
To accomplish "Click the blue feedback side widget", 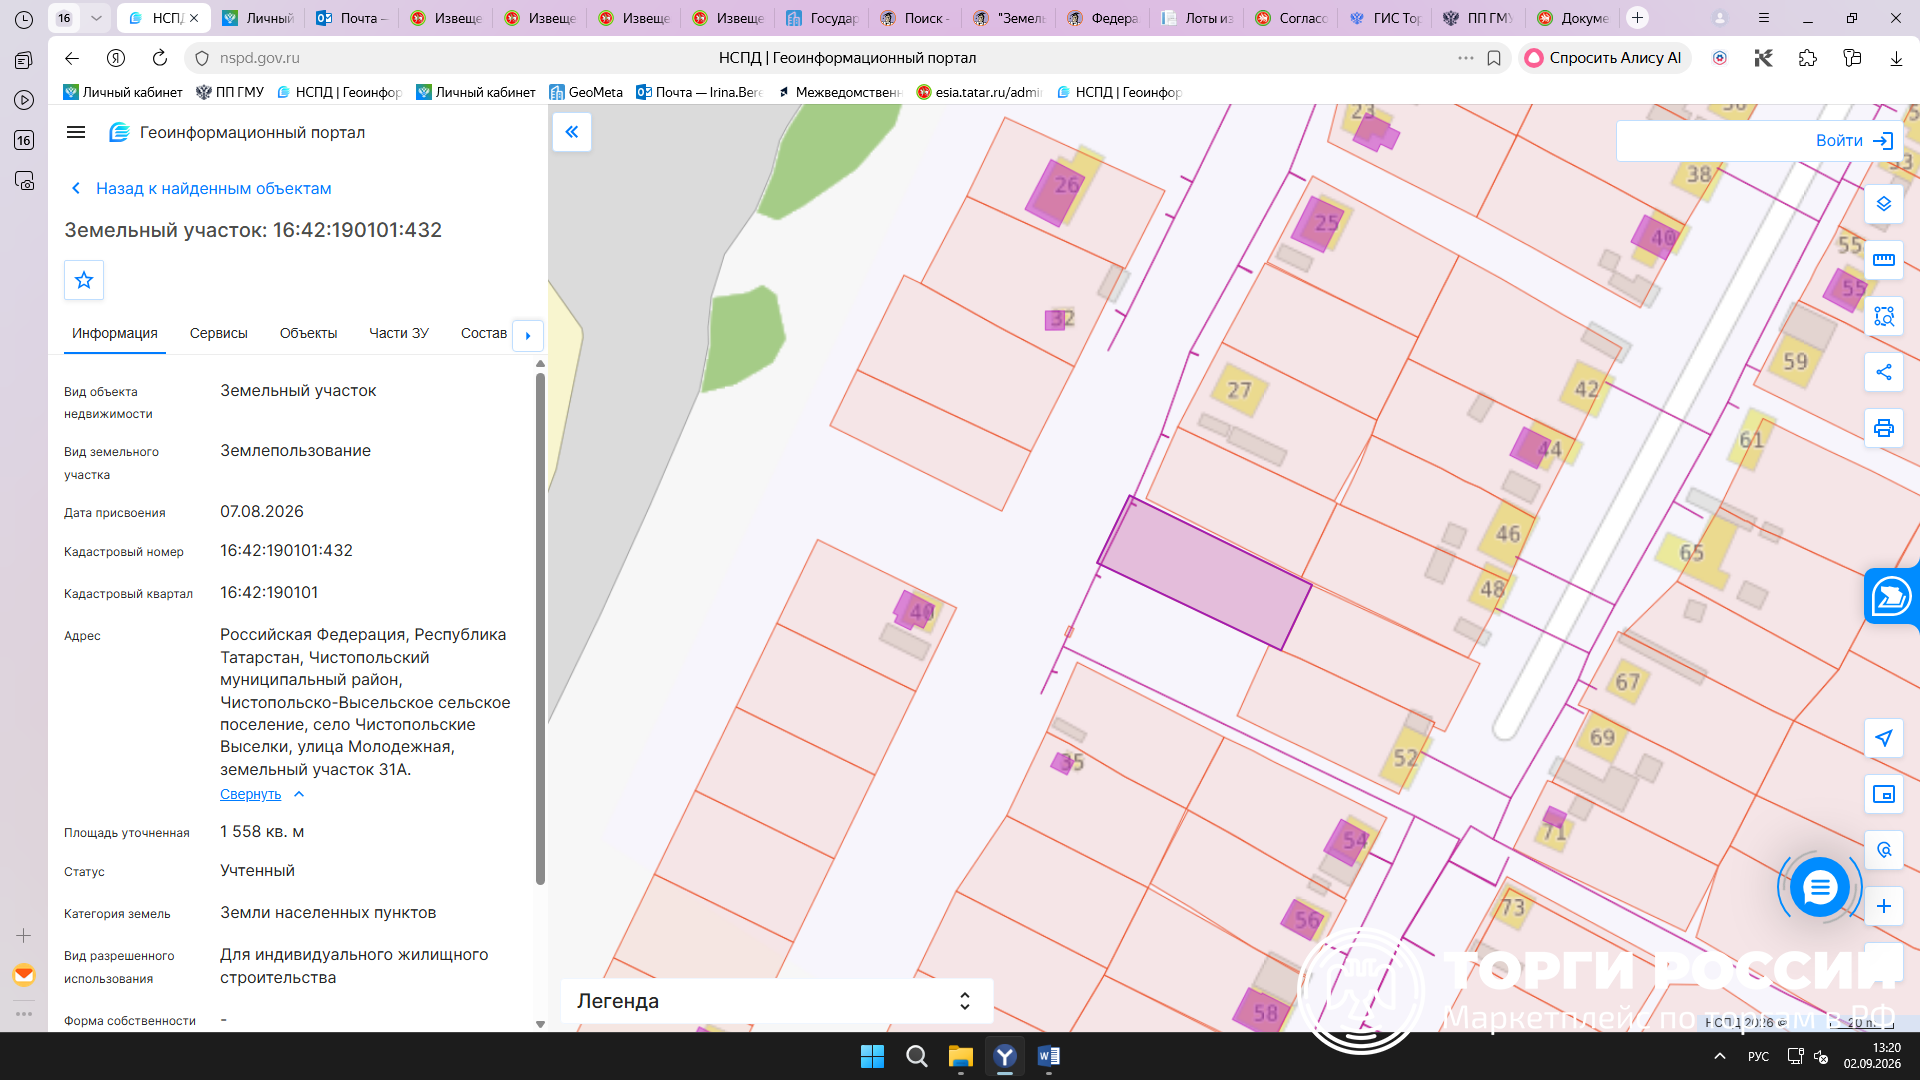I will 1891,597.
